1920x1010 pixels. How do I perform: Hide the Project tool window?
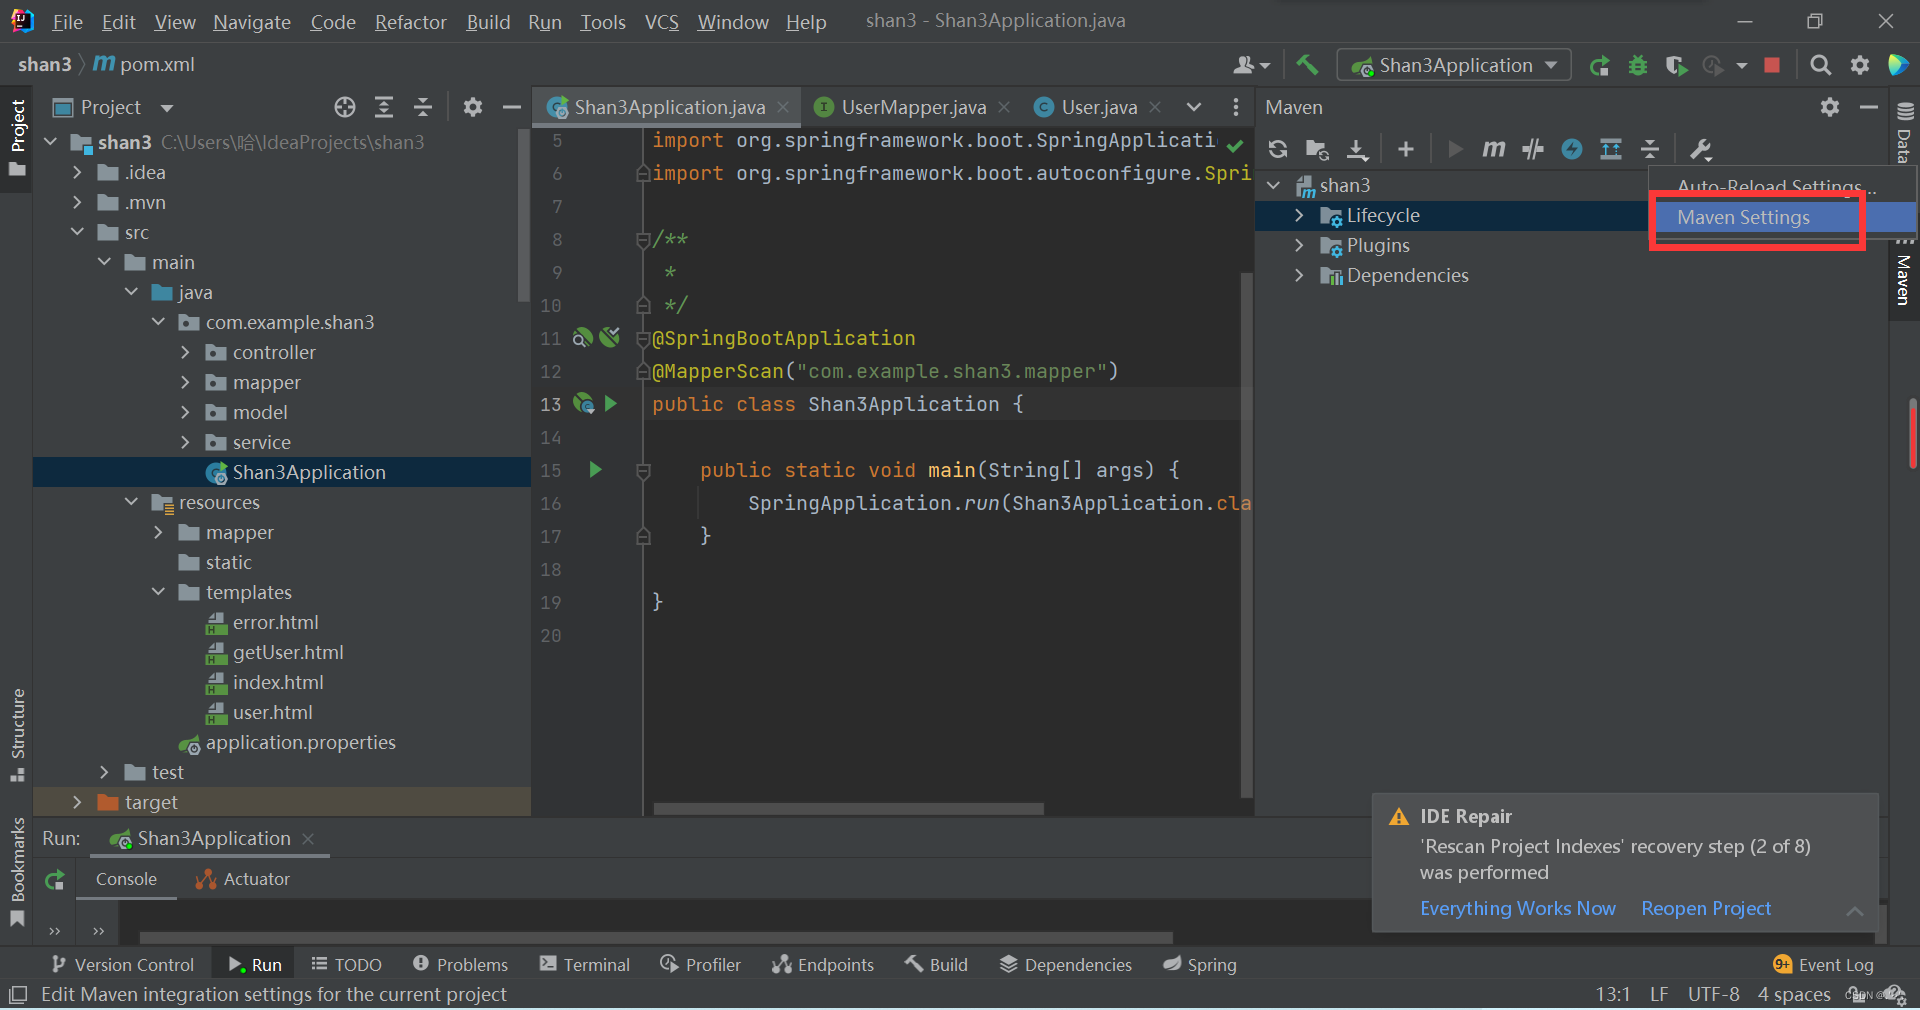point(512,107)
